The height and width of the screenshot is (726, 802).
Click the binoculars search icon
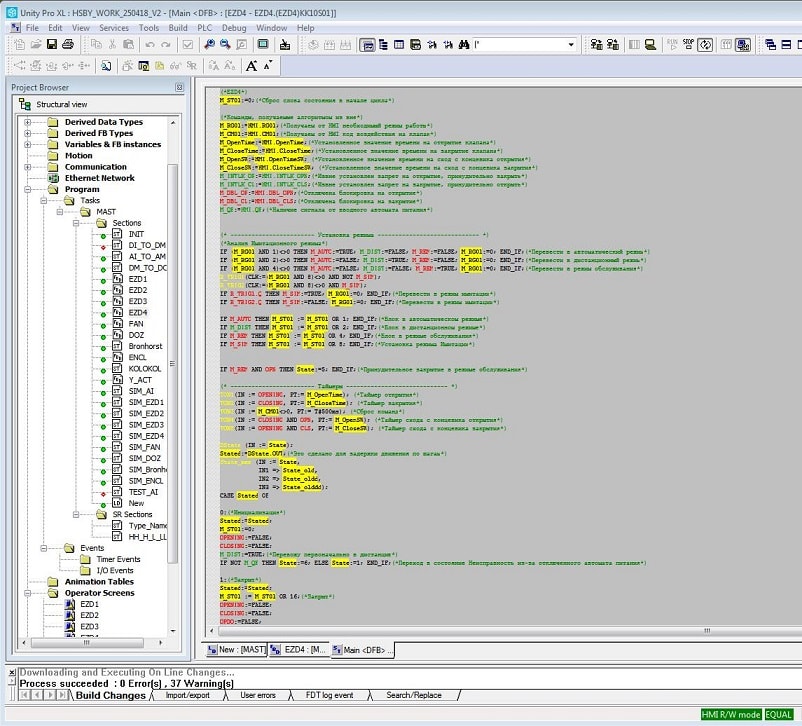(x=464, y=45)
